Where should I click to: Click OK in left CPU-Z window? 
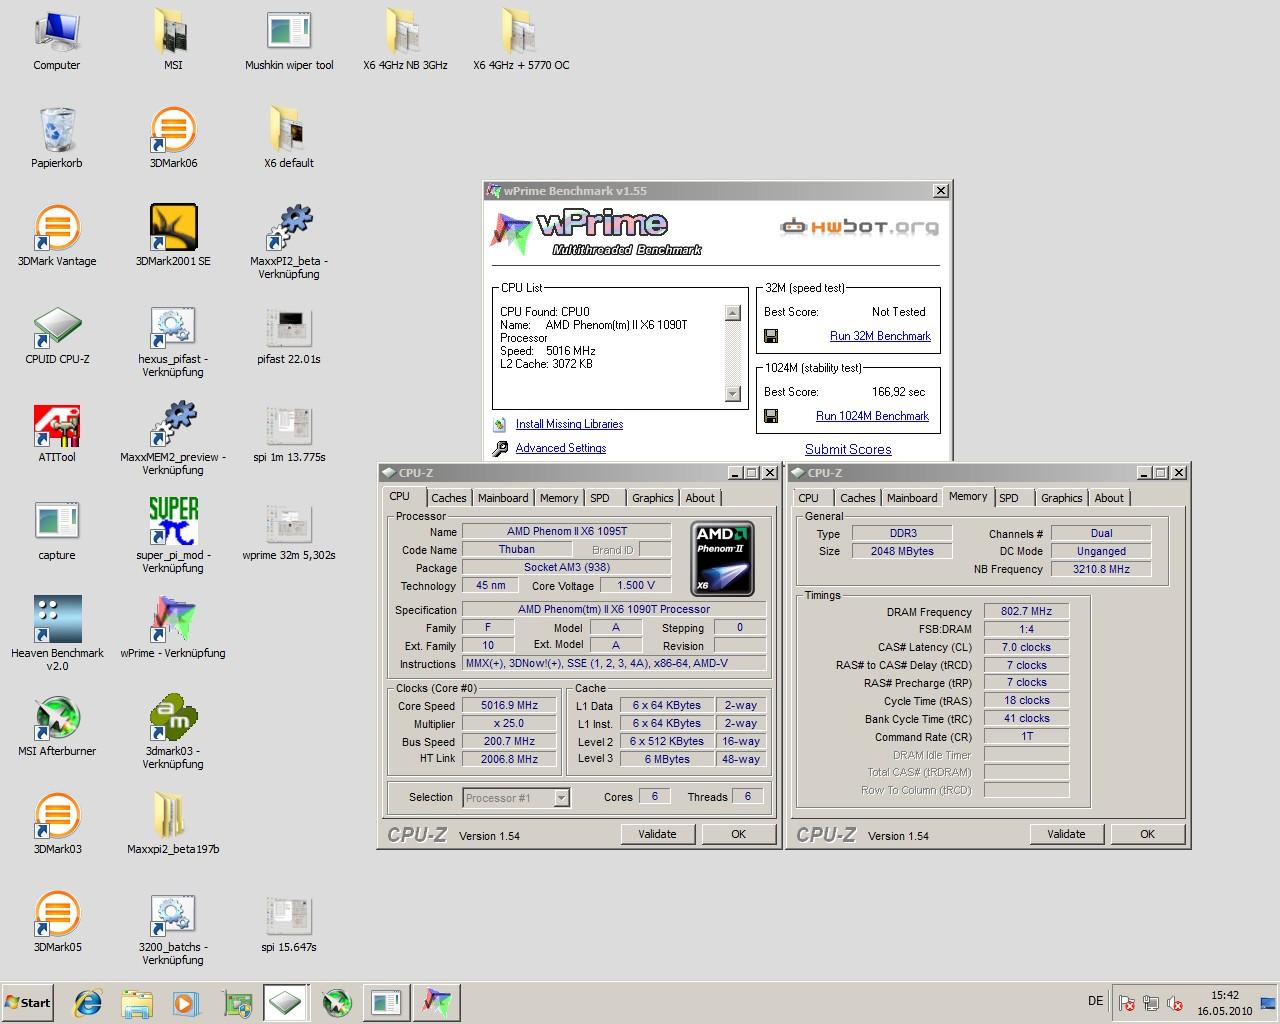tap(738, 834)
